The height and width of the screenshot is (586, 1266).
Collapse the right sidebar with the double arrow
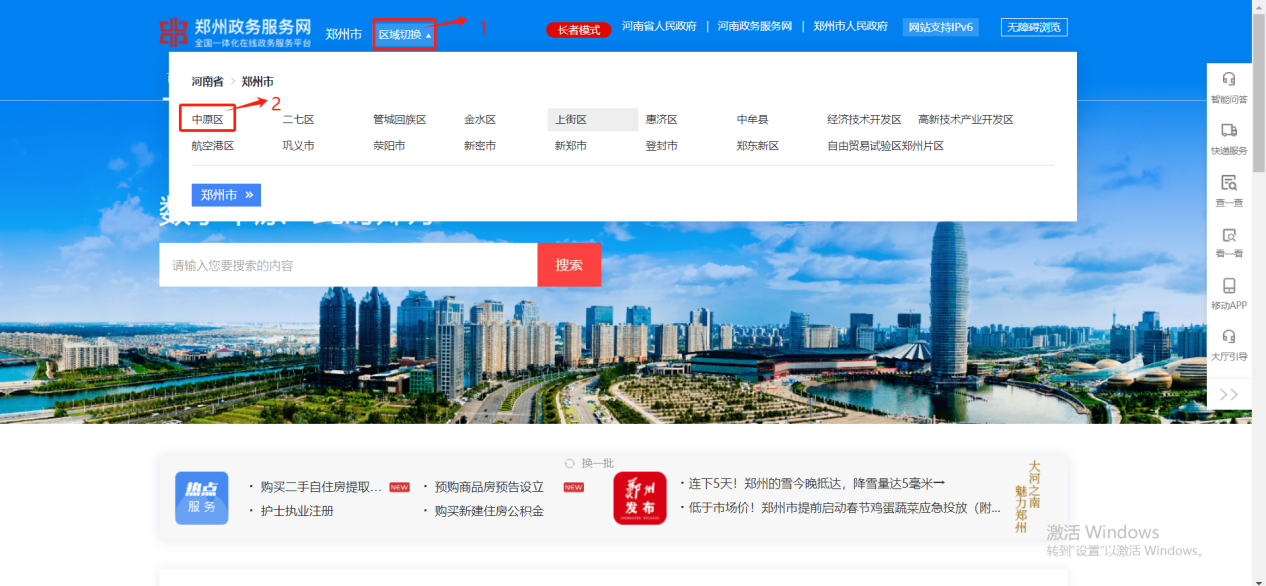pyautogui.click(x=1228, y=394)
